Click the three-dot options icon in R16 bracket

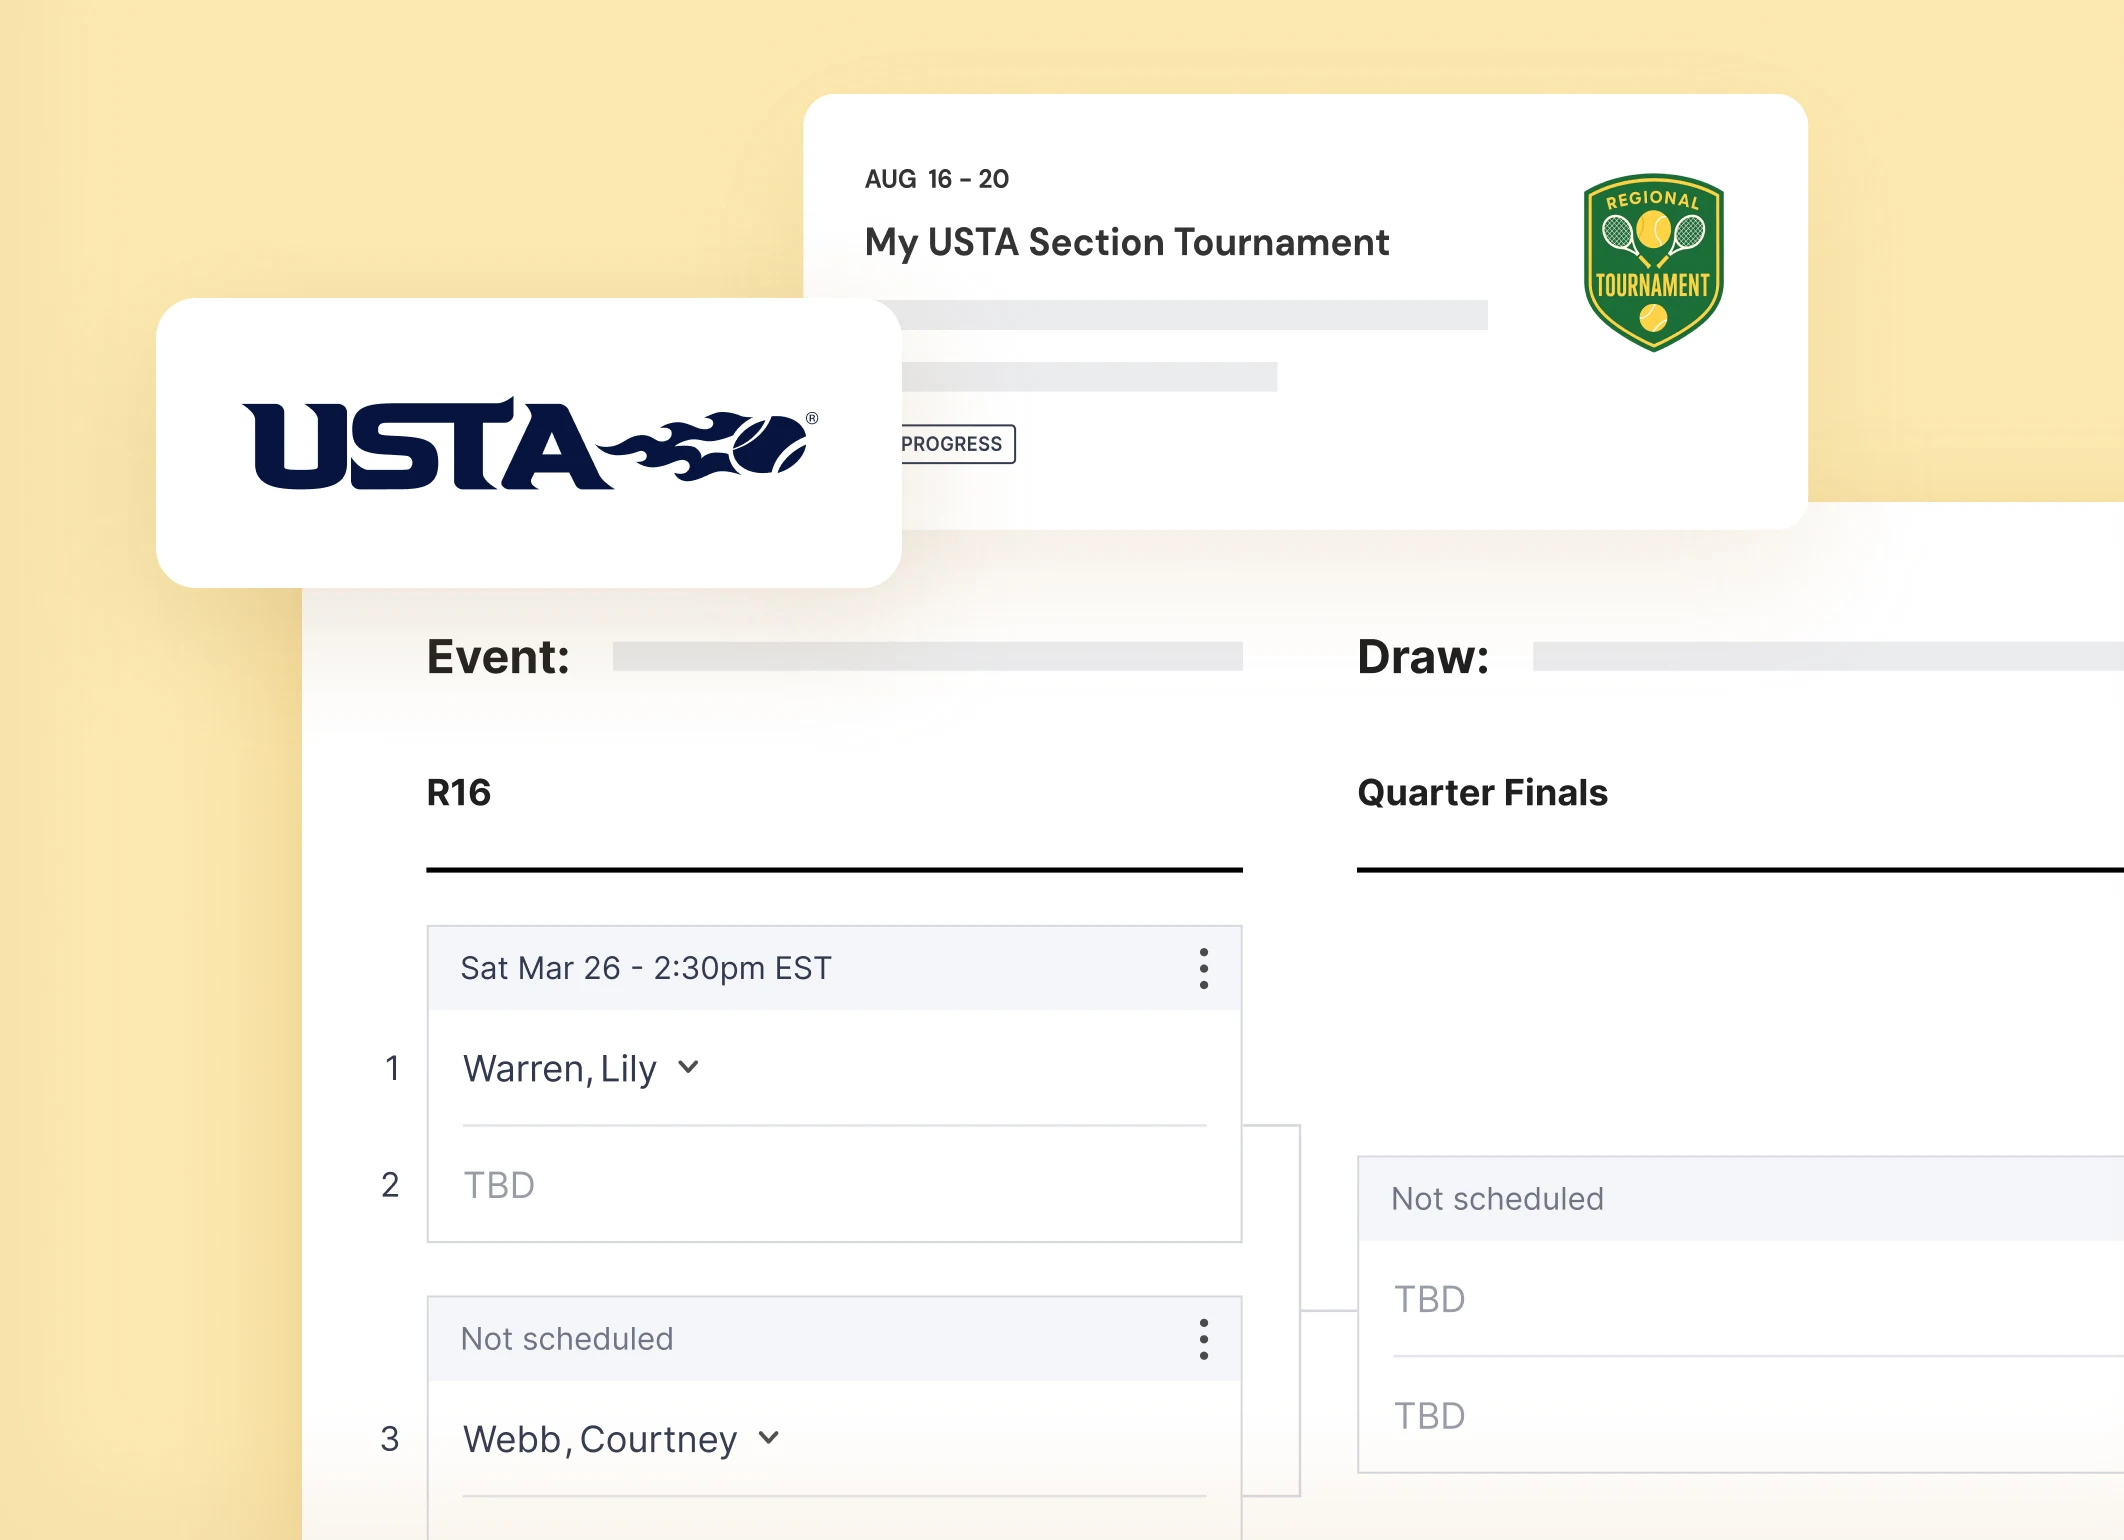point(1204,967)
